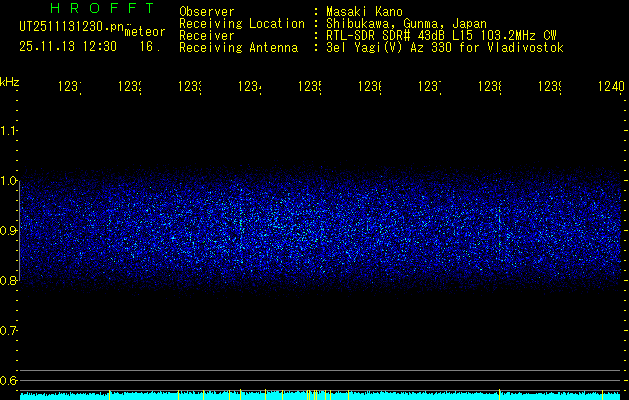Click the kHz axis unit label
The image size is (629, 400).
click(x=10, y=80)
